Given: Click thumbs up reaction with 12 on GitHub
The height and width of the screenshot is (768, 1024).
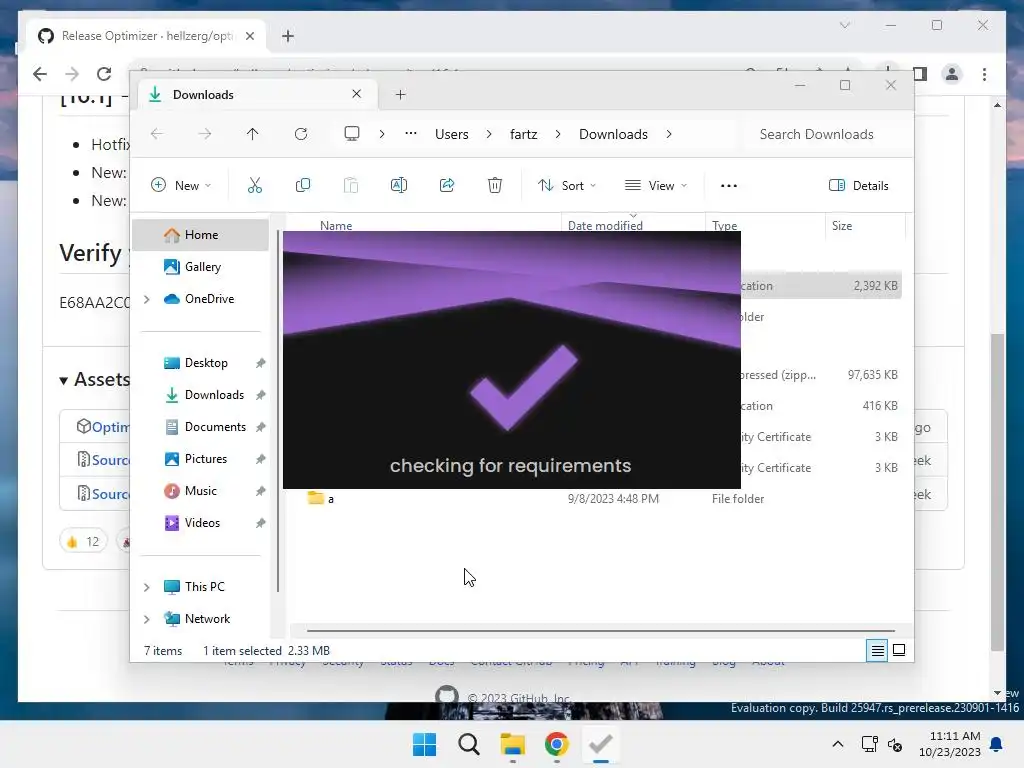Looking at the screenshot, I should (x=83, y=541).
